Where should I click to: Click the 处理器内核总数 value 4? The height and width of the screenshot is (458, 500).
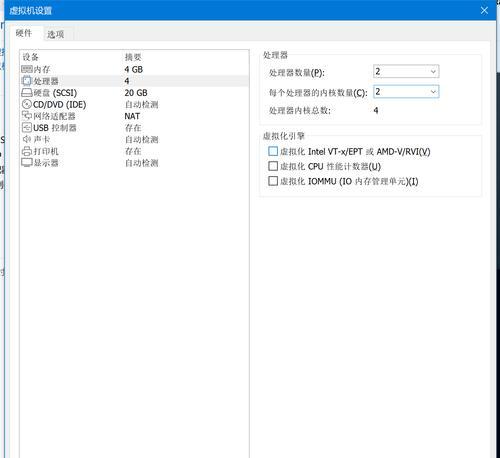click(376, 110)
